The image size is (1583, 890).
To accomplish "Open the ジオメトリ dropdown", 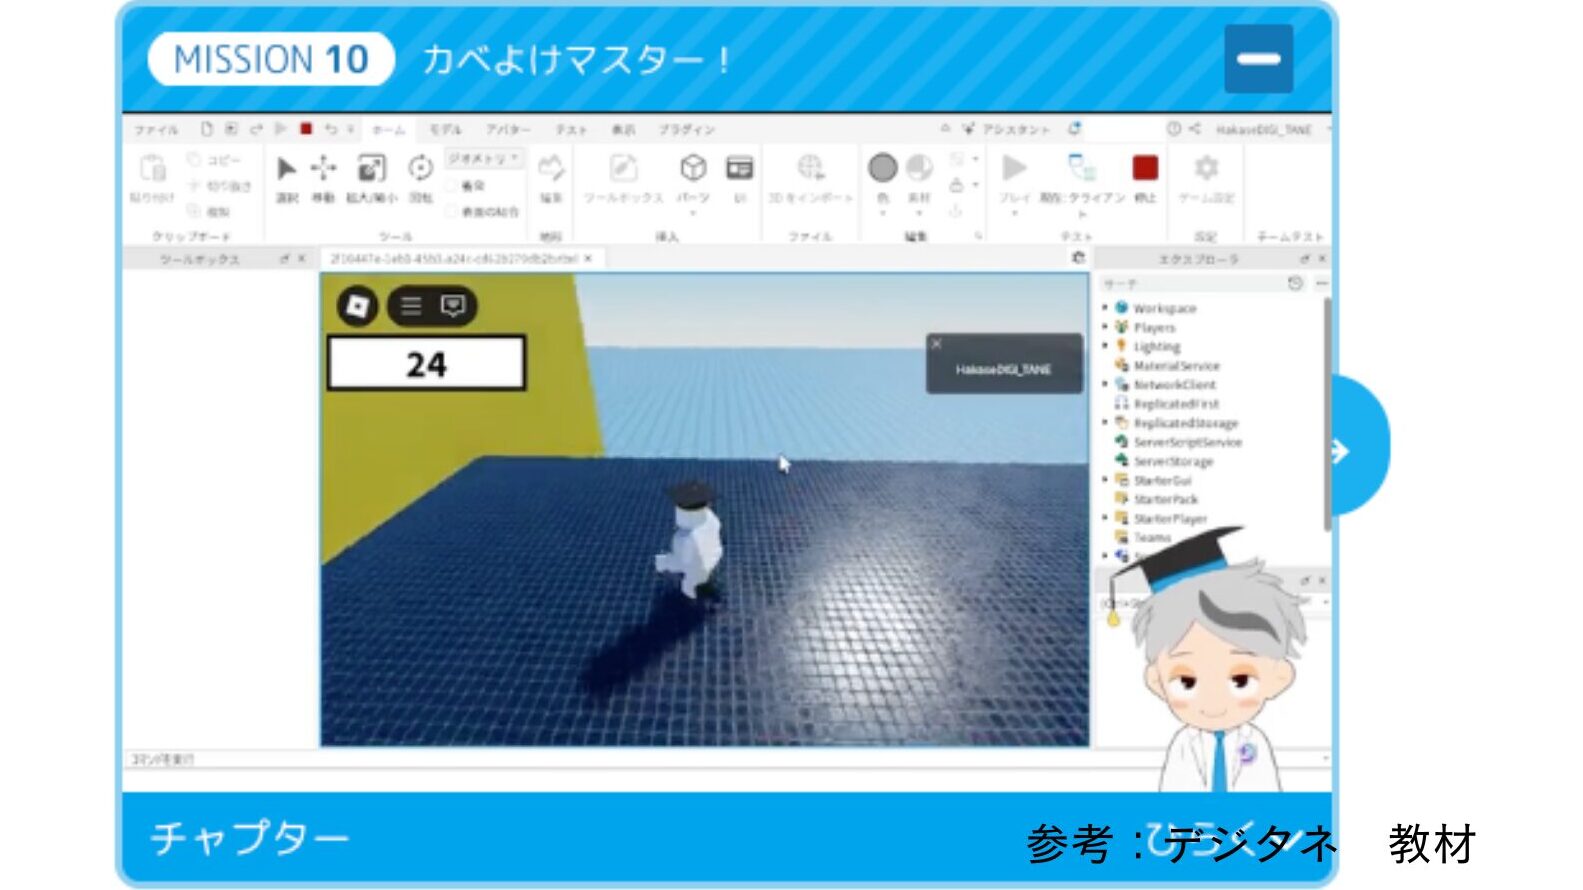I will pyautogui.click(x=484, y=159).
